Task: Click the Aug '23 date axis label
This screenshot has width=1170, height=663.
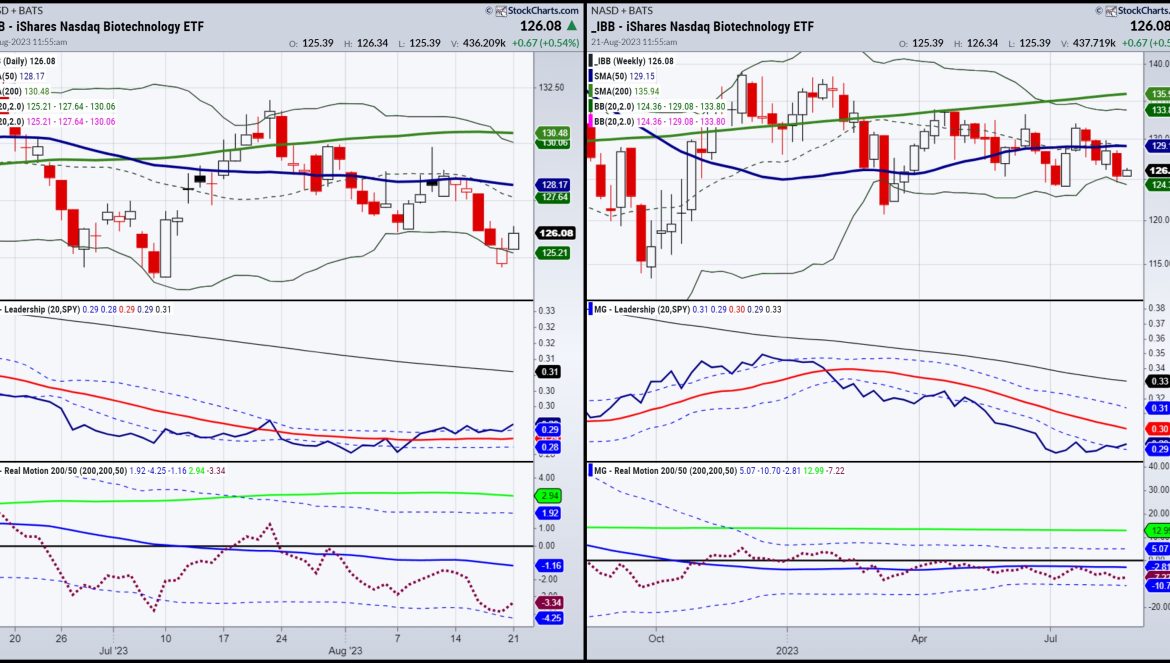Action: click(345, 650)
